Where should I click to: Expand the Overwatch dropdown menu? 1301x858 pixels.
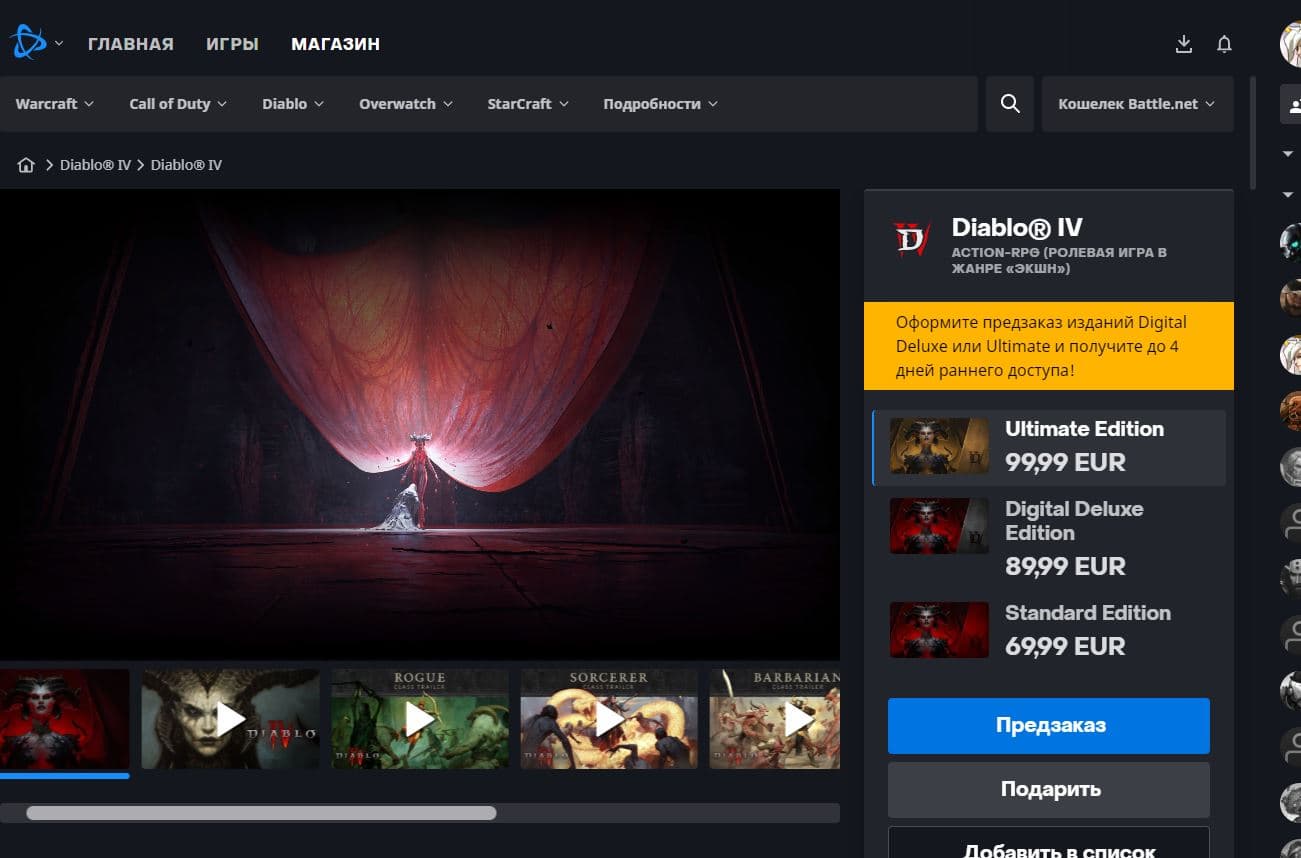[x=406, y=104]
